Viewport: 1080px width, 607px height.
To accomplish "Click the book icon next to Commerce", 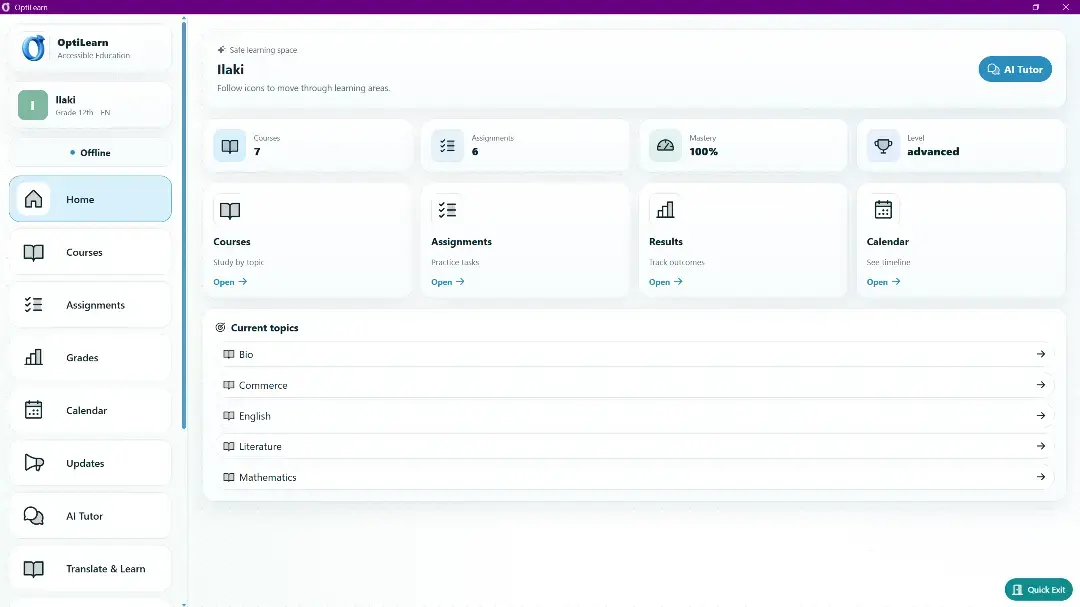I will (x=229, y=385).
